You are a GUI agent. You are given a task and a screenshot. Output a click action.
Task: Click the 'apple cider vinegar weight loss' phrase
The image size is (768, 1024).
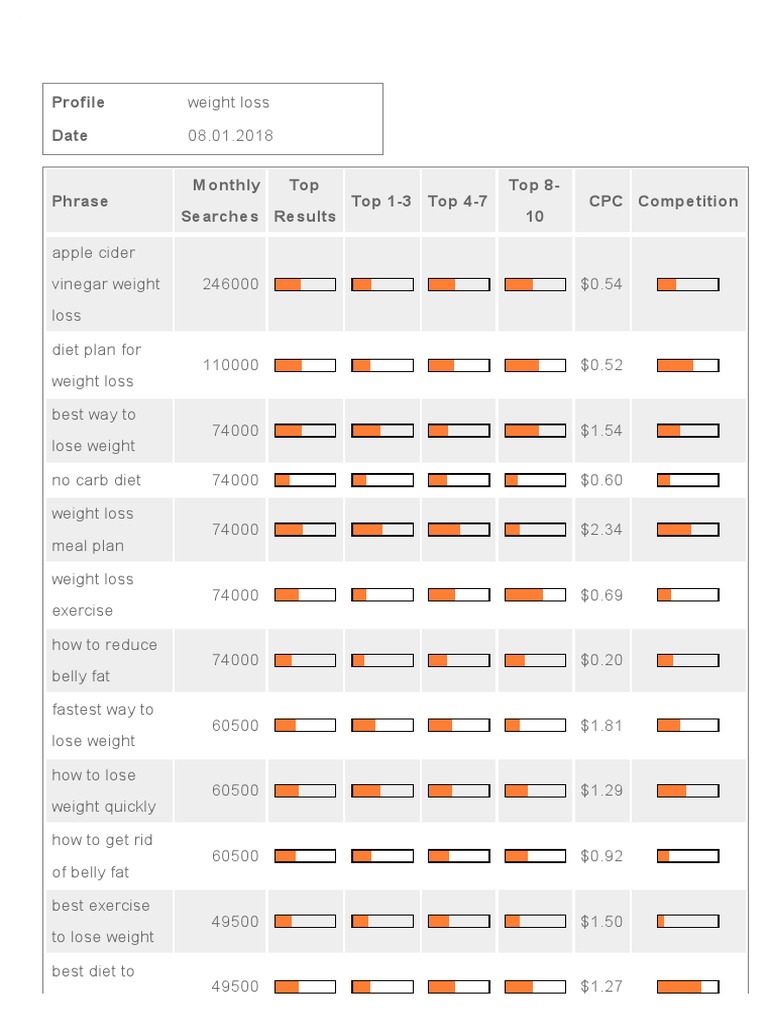point(105,284)
